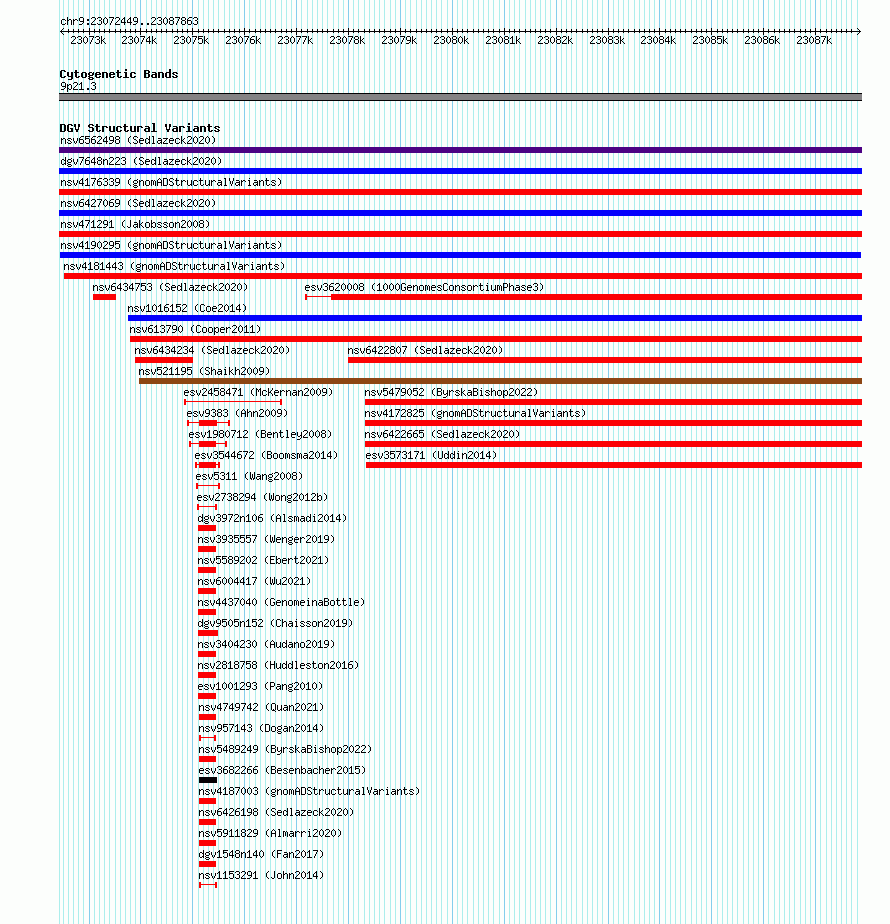Open nsv4437040 (GenomeinaBottle) label

click(x=281, y=602)
